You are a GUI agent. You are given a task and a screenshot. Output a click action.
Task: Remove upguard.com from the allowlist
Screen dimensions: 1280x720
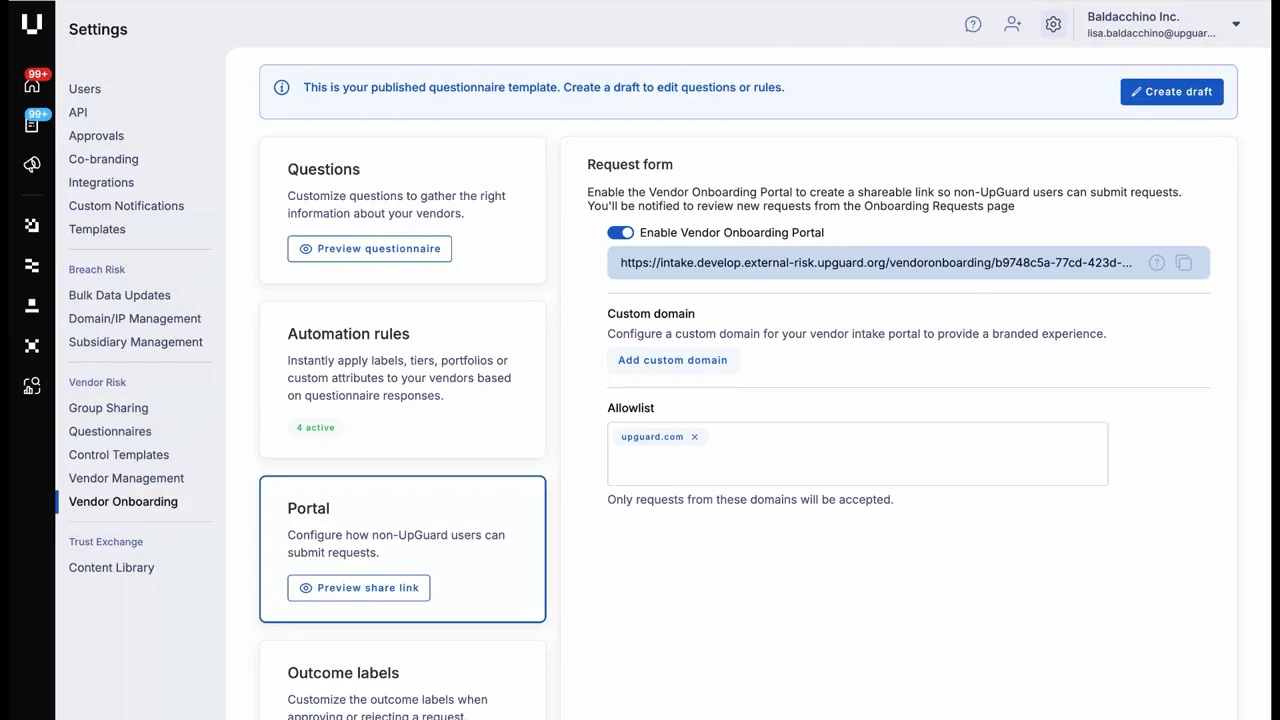tap(695, 437)
